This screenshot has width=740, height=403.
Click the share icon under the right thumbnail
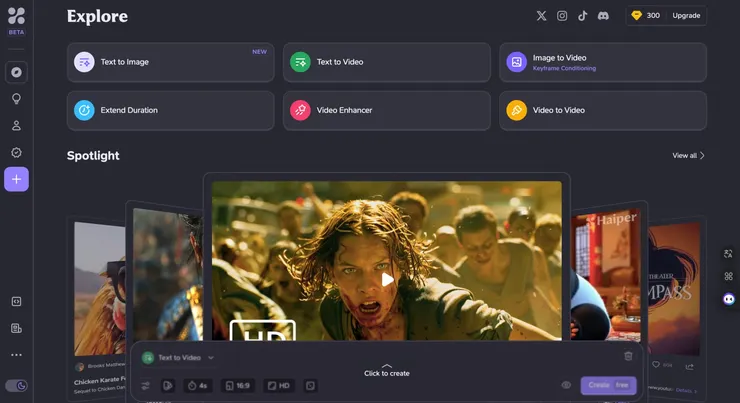[690, 367]
